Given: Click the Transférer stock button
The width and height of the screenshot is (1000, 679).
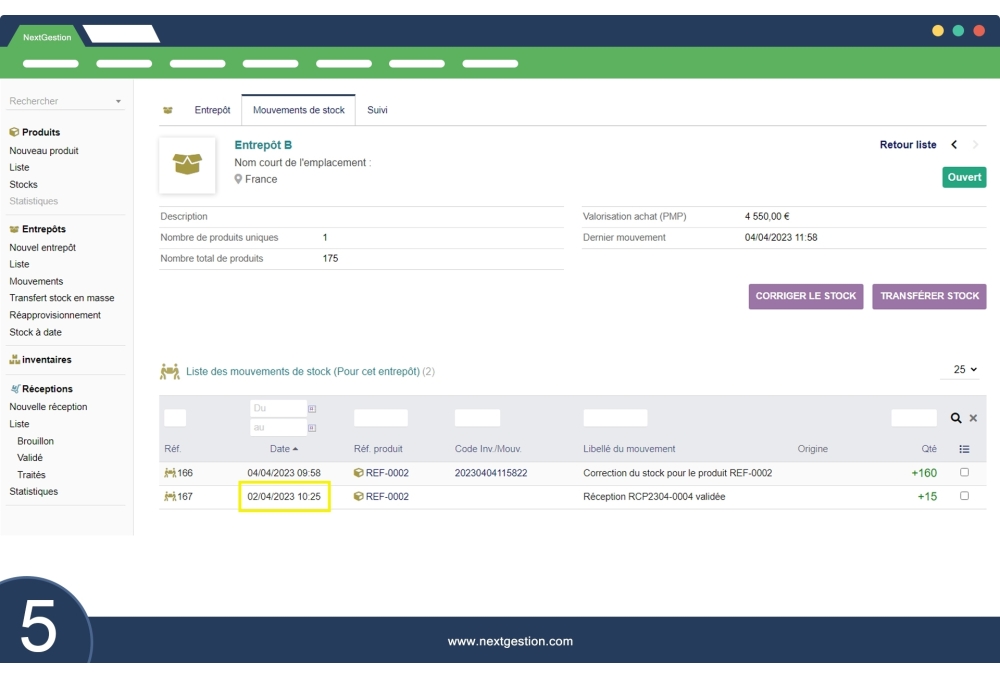Looking at the screenshot, I should click(x=929, y=296).
